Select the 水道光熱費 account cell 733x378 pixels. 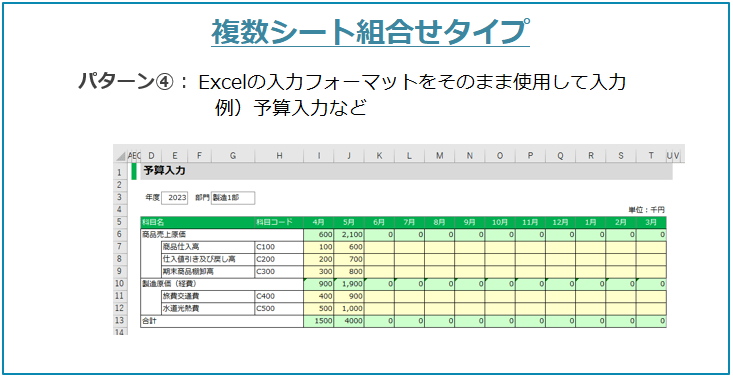pos(208,308)
